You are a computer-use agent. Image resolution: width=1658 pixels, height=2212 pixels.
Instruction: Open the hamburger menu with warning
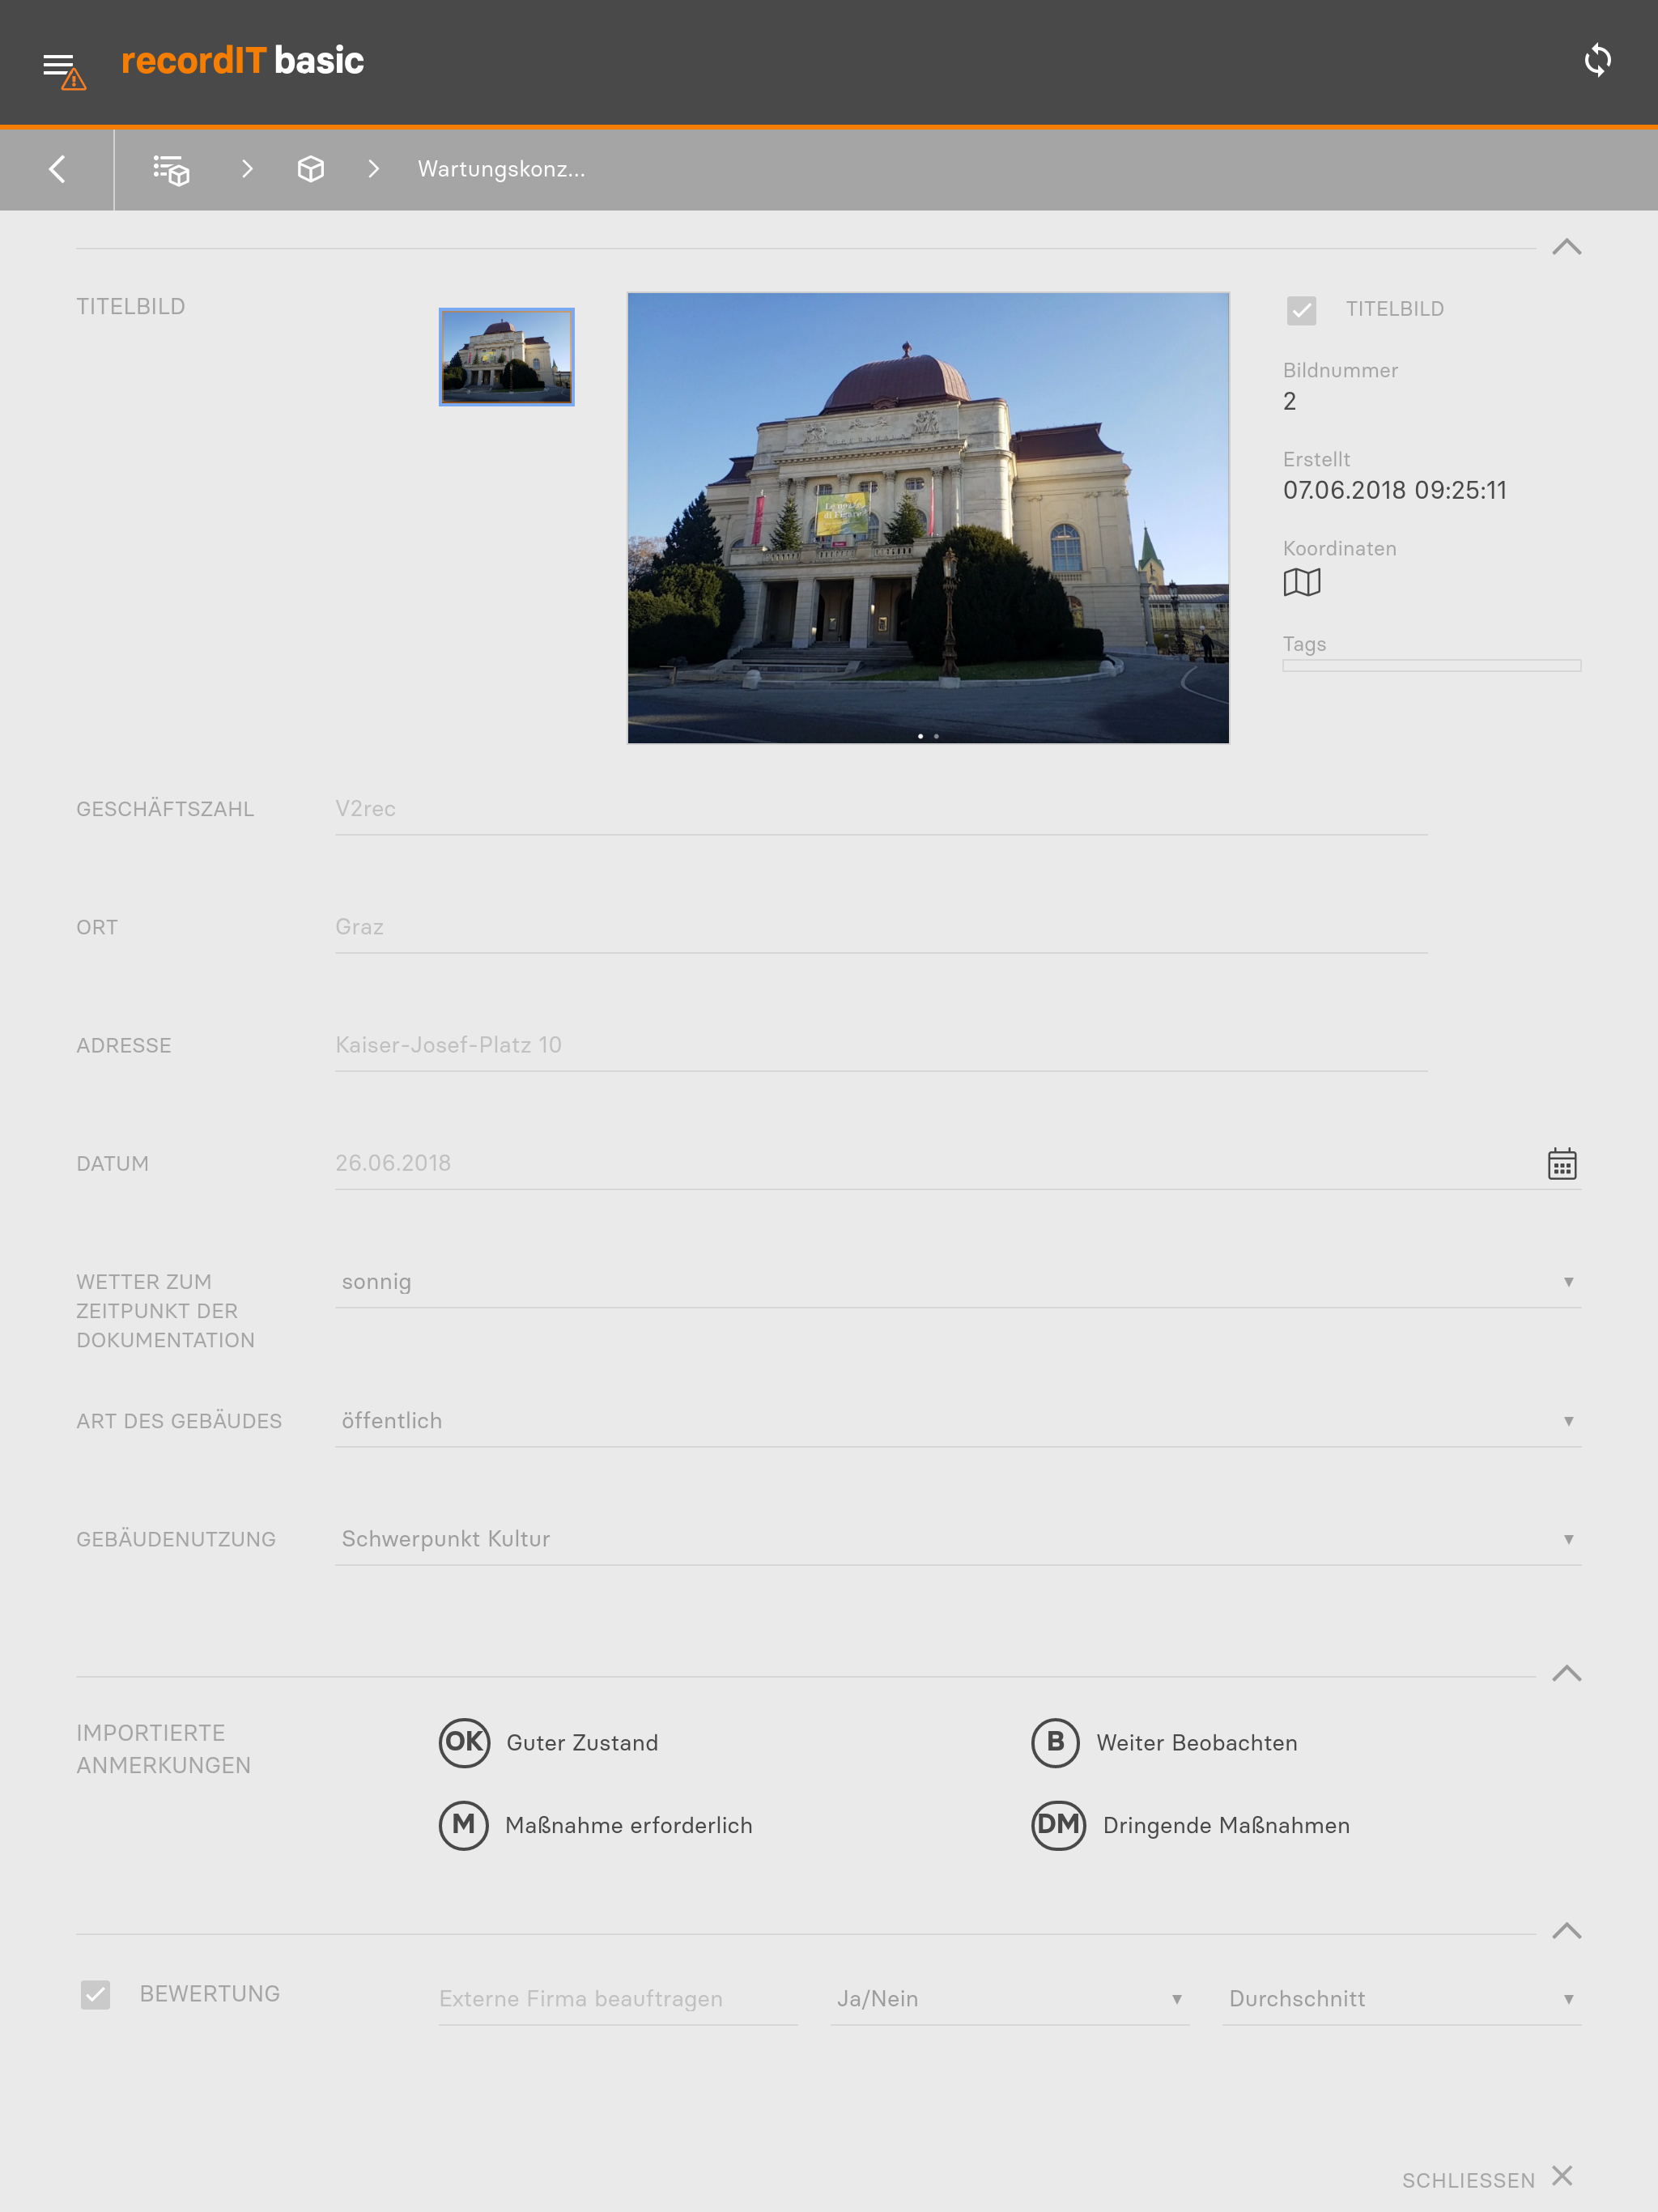click(64, 70)
